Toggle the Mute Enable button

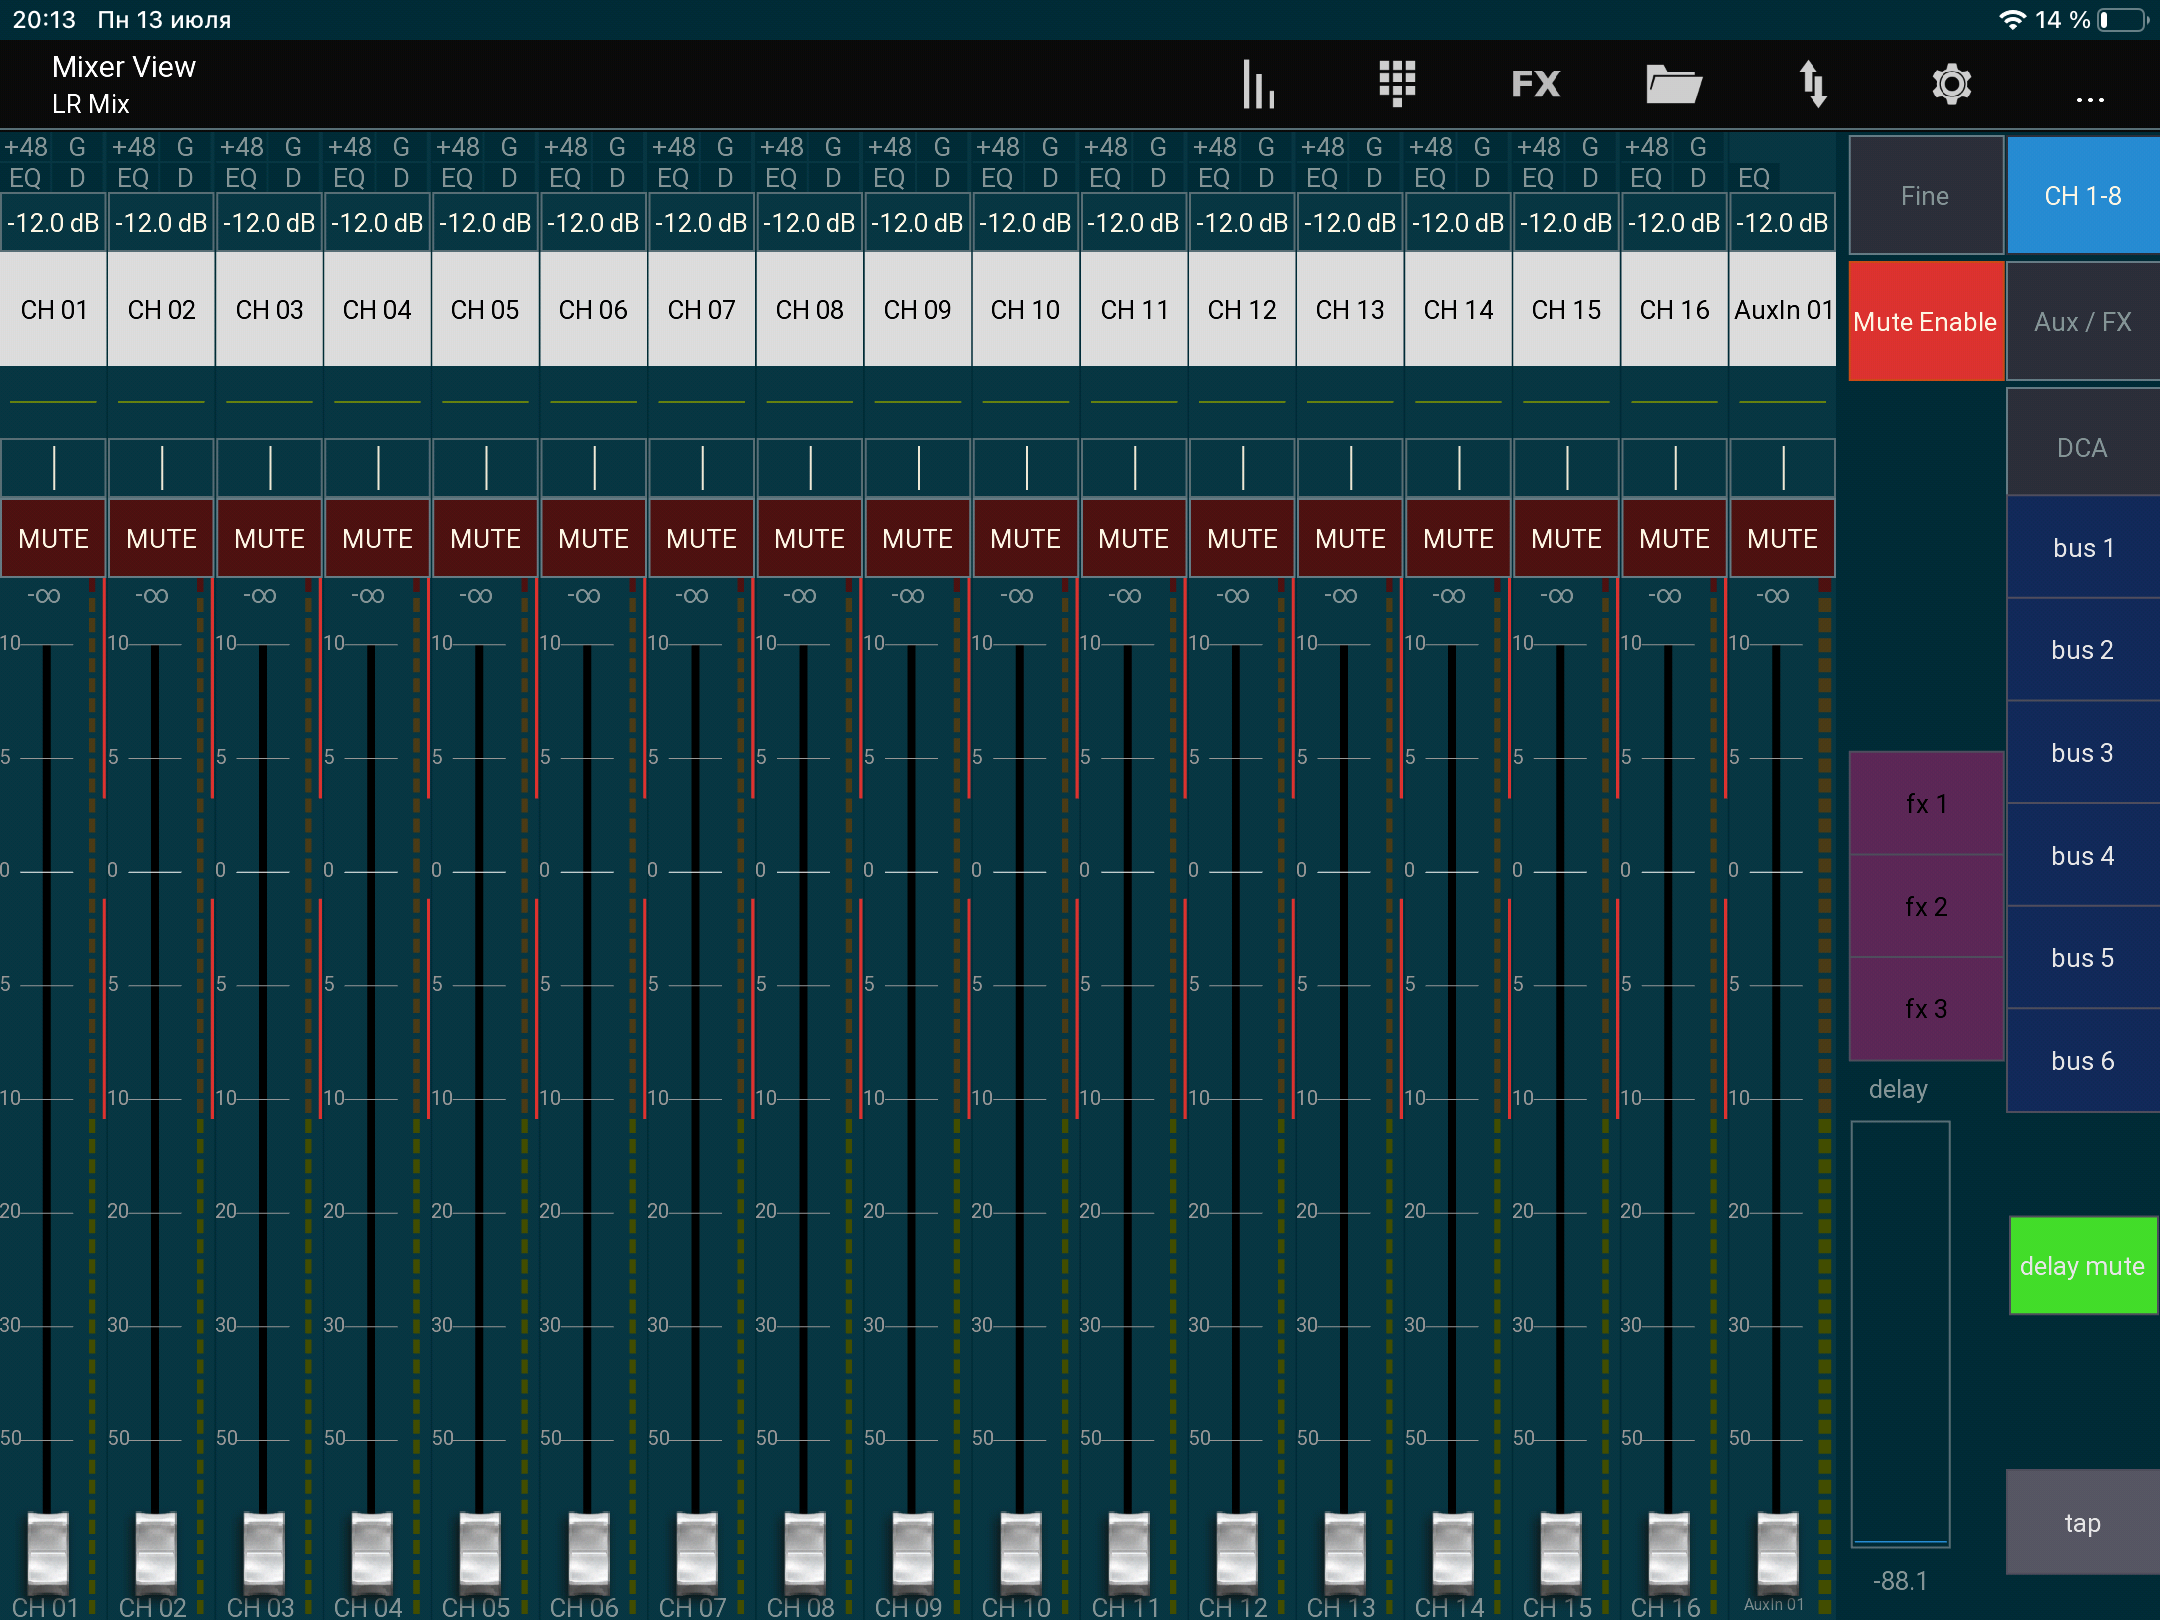[1925, 322]
